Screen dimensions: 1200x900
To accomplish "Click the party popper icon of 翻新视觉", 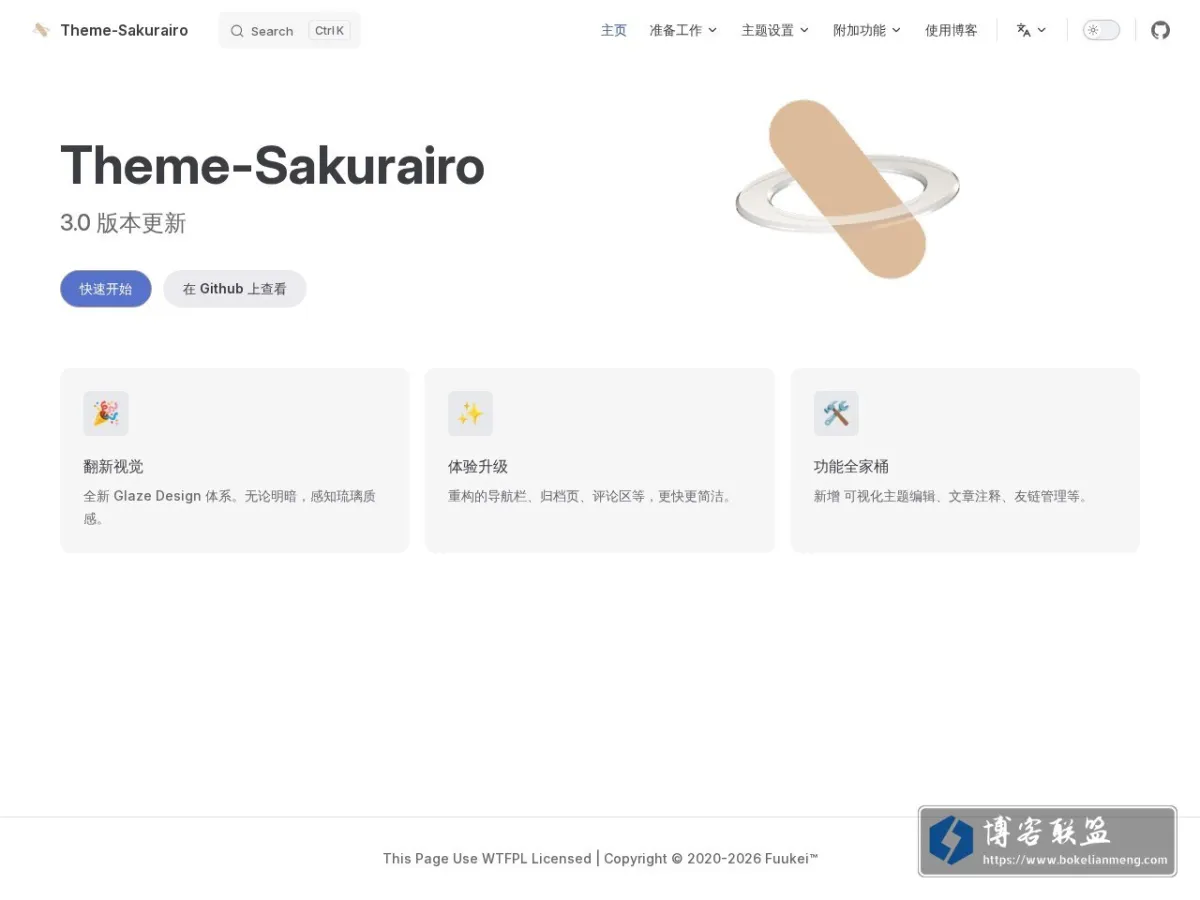I will [x=106, y=413].
